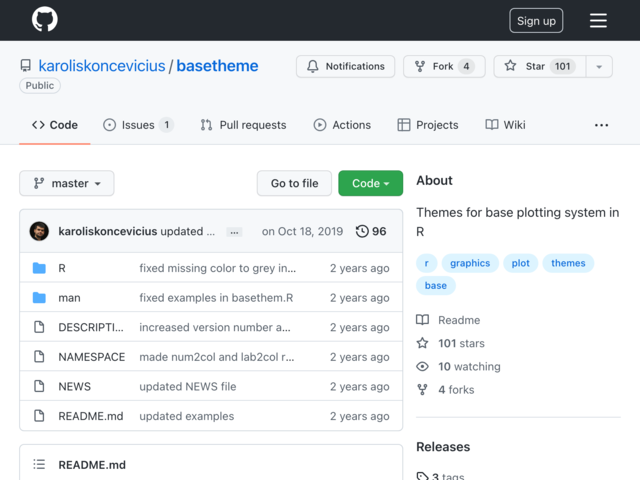Open commit 'updated NEWS file'

(x=188, y=386)
